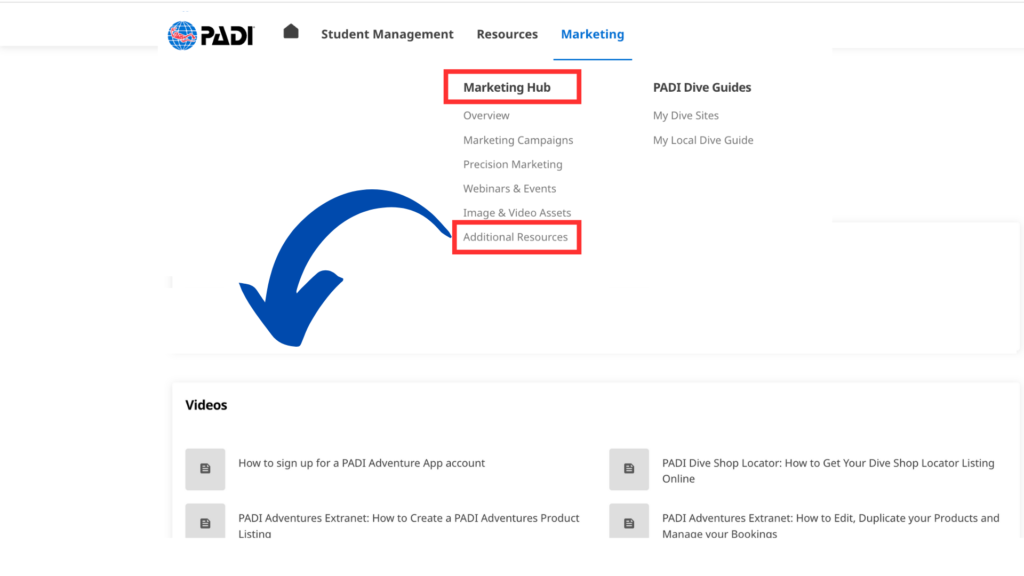1024x576 pixels.
Task: Go to the home icon
Action: [291, 32]
